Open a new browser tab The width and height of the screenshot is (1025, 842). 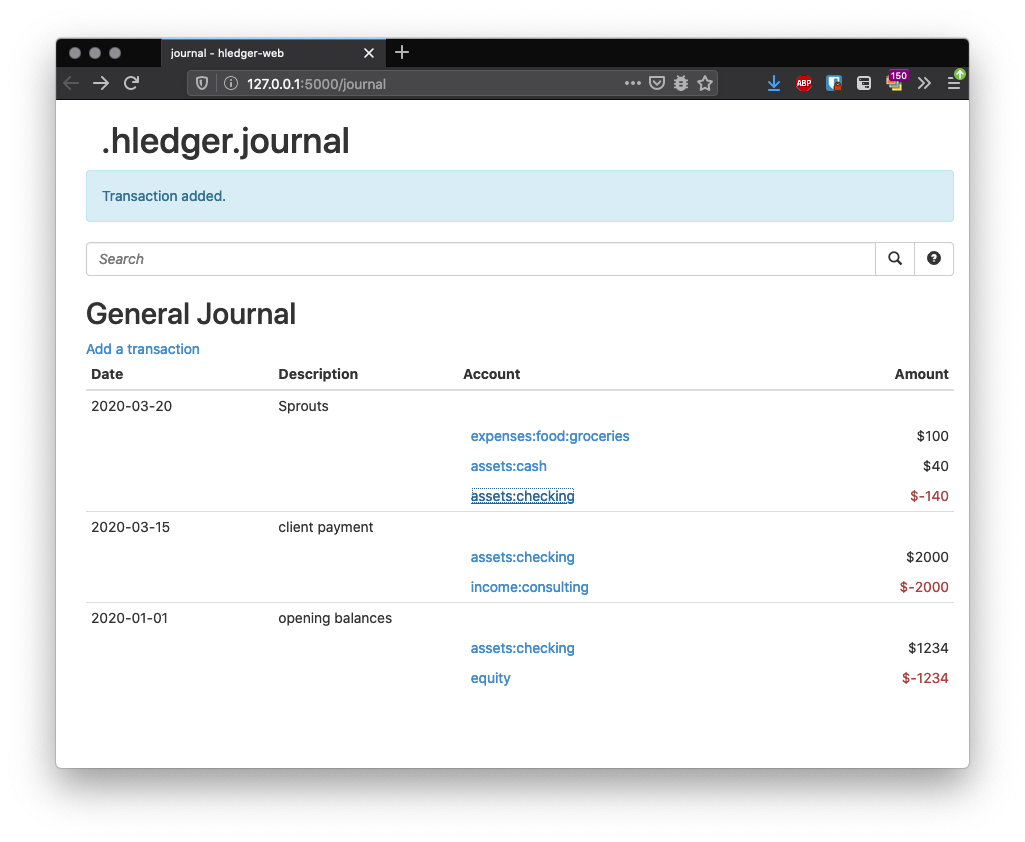[402, 52]
